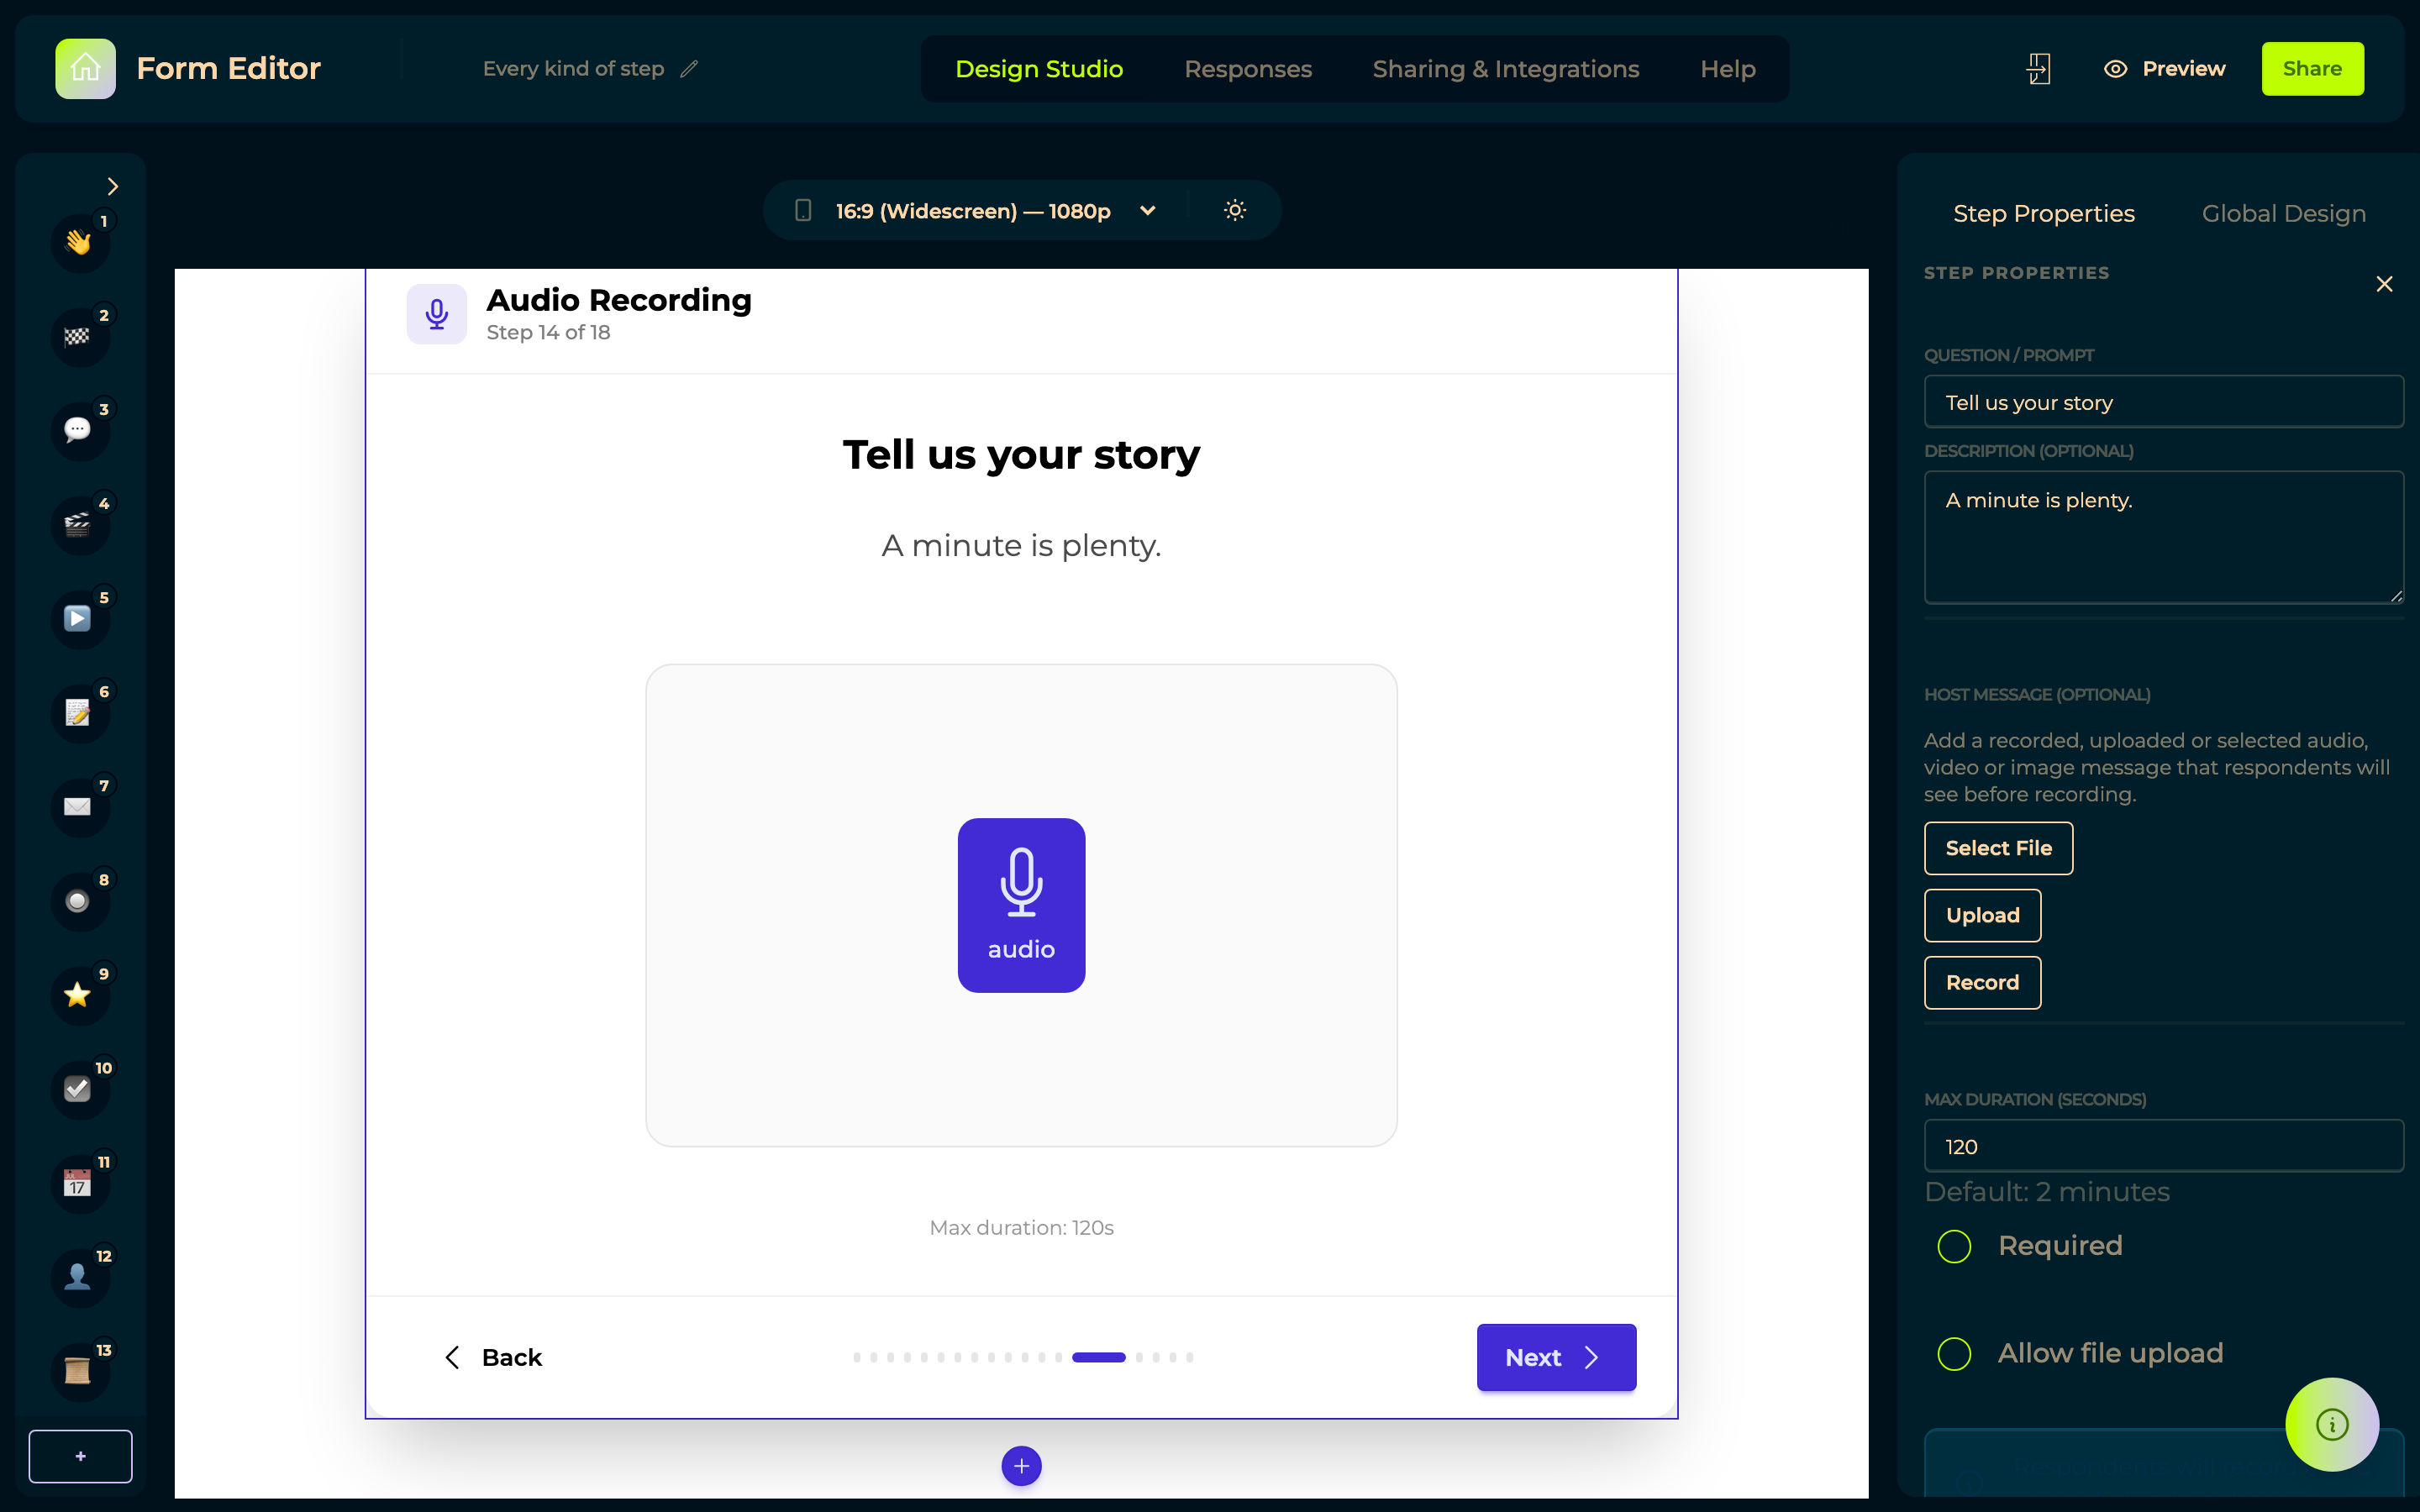Click the Max Duration seconds field
Image resolution: width=2420 pixels, height=1512 pixels.
pos(2163,1146)
